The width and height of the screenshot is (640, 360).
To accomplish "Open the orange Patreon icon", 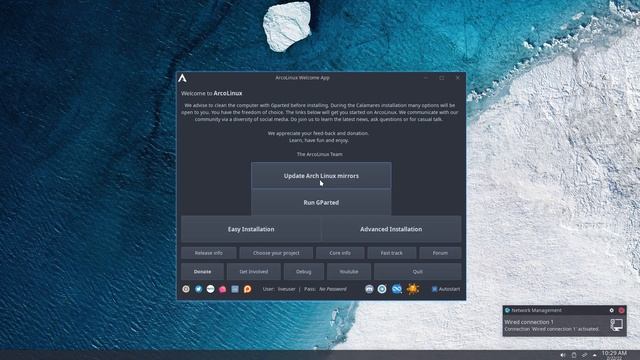I will coord(247,289).
